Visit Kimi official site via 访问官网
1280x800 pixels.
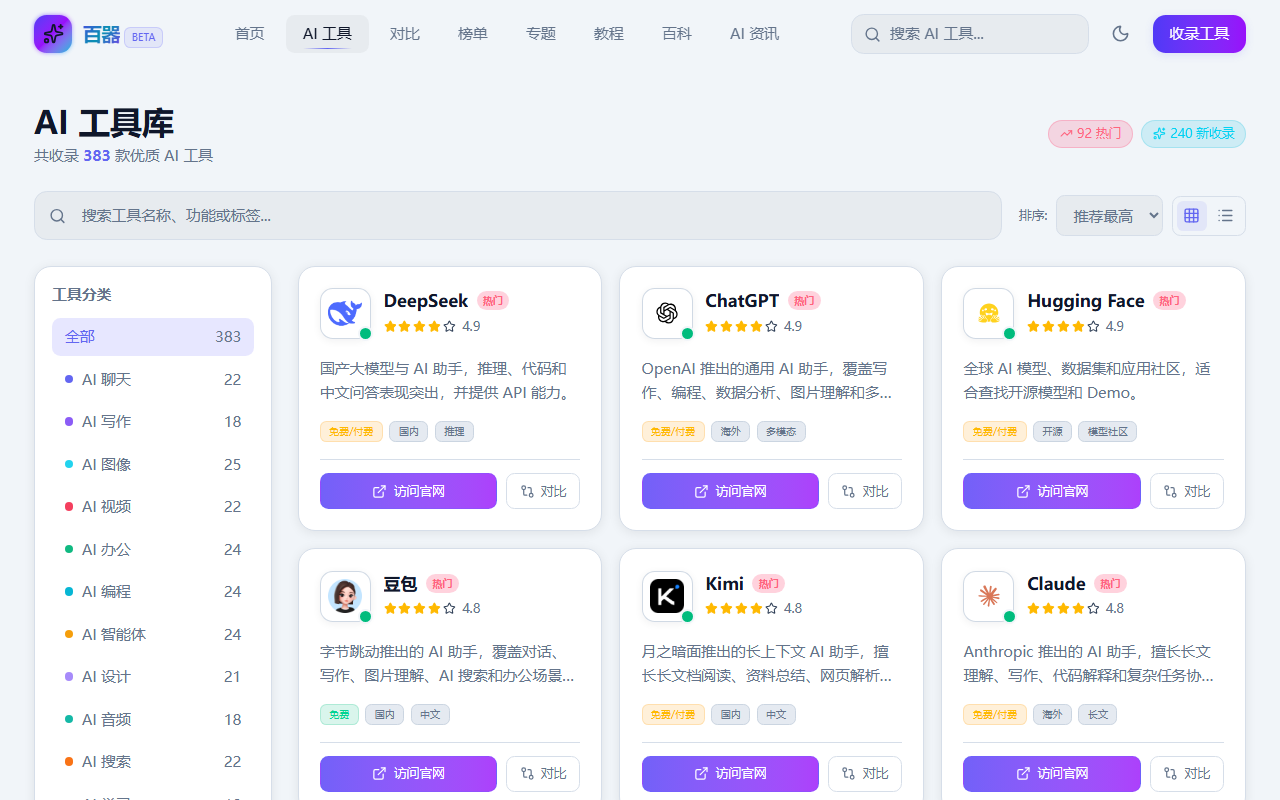pos(730,774)
